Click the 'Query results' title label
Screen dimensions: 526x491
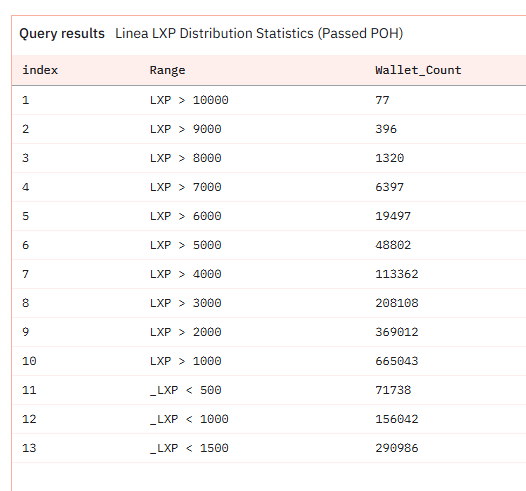[62, 34]
